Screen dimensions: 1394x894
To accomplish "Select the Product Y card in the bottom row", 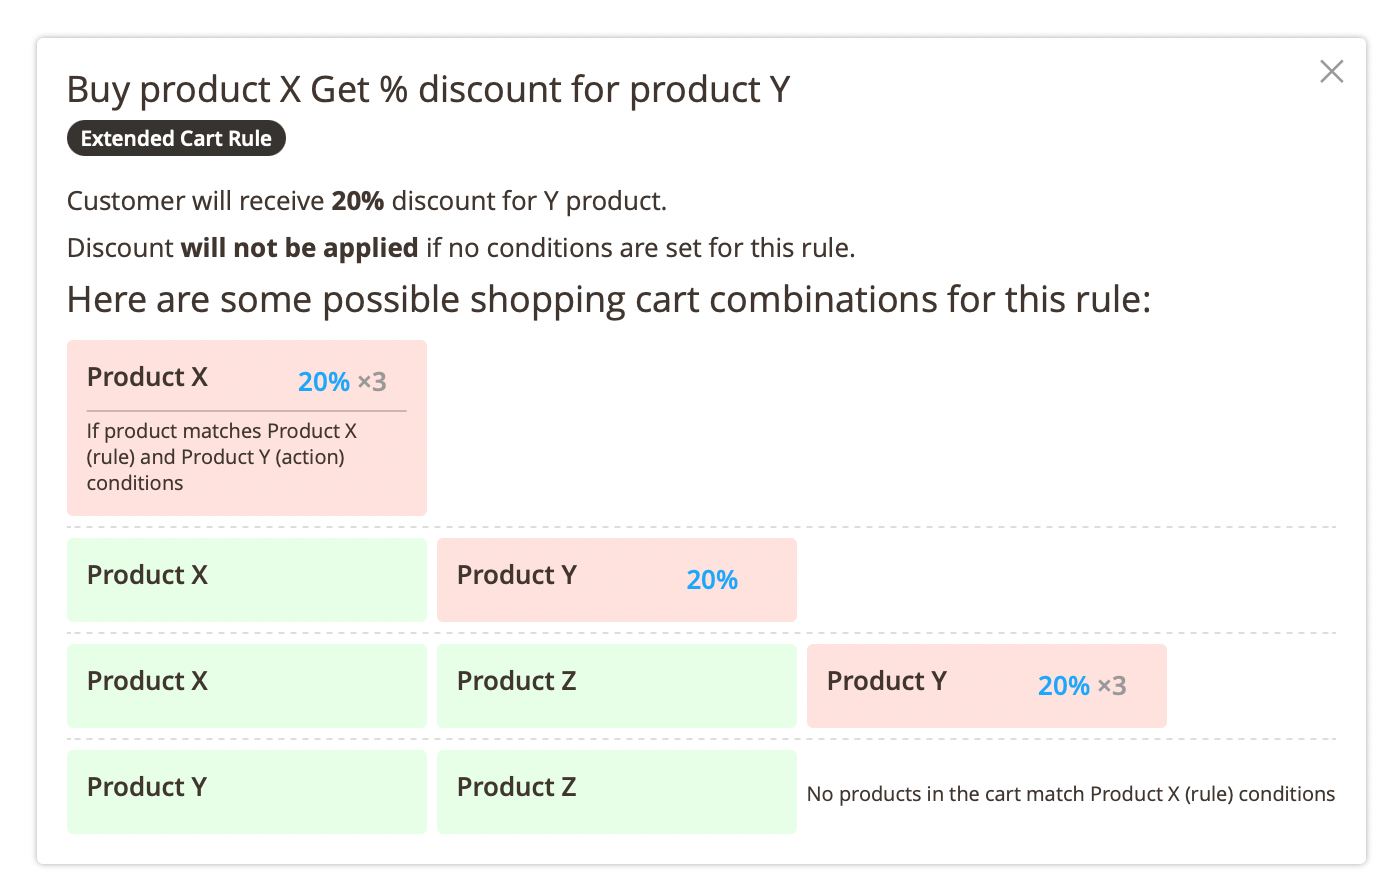I will click(x=246, y=791).
